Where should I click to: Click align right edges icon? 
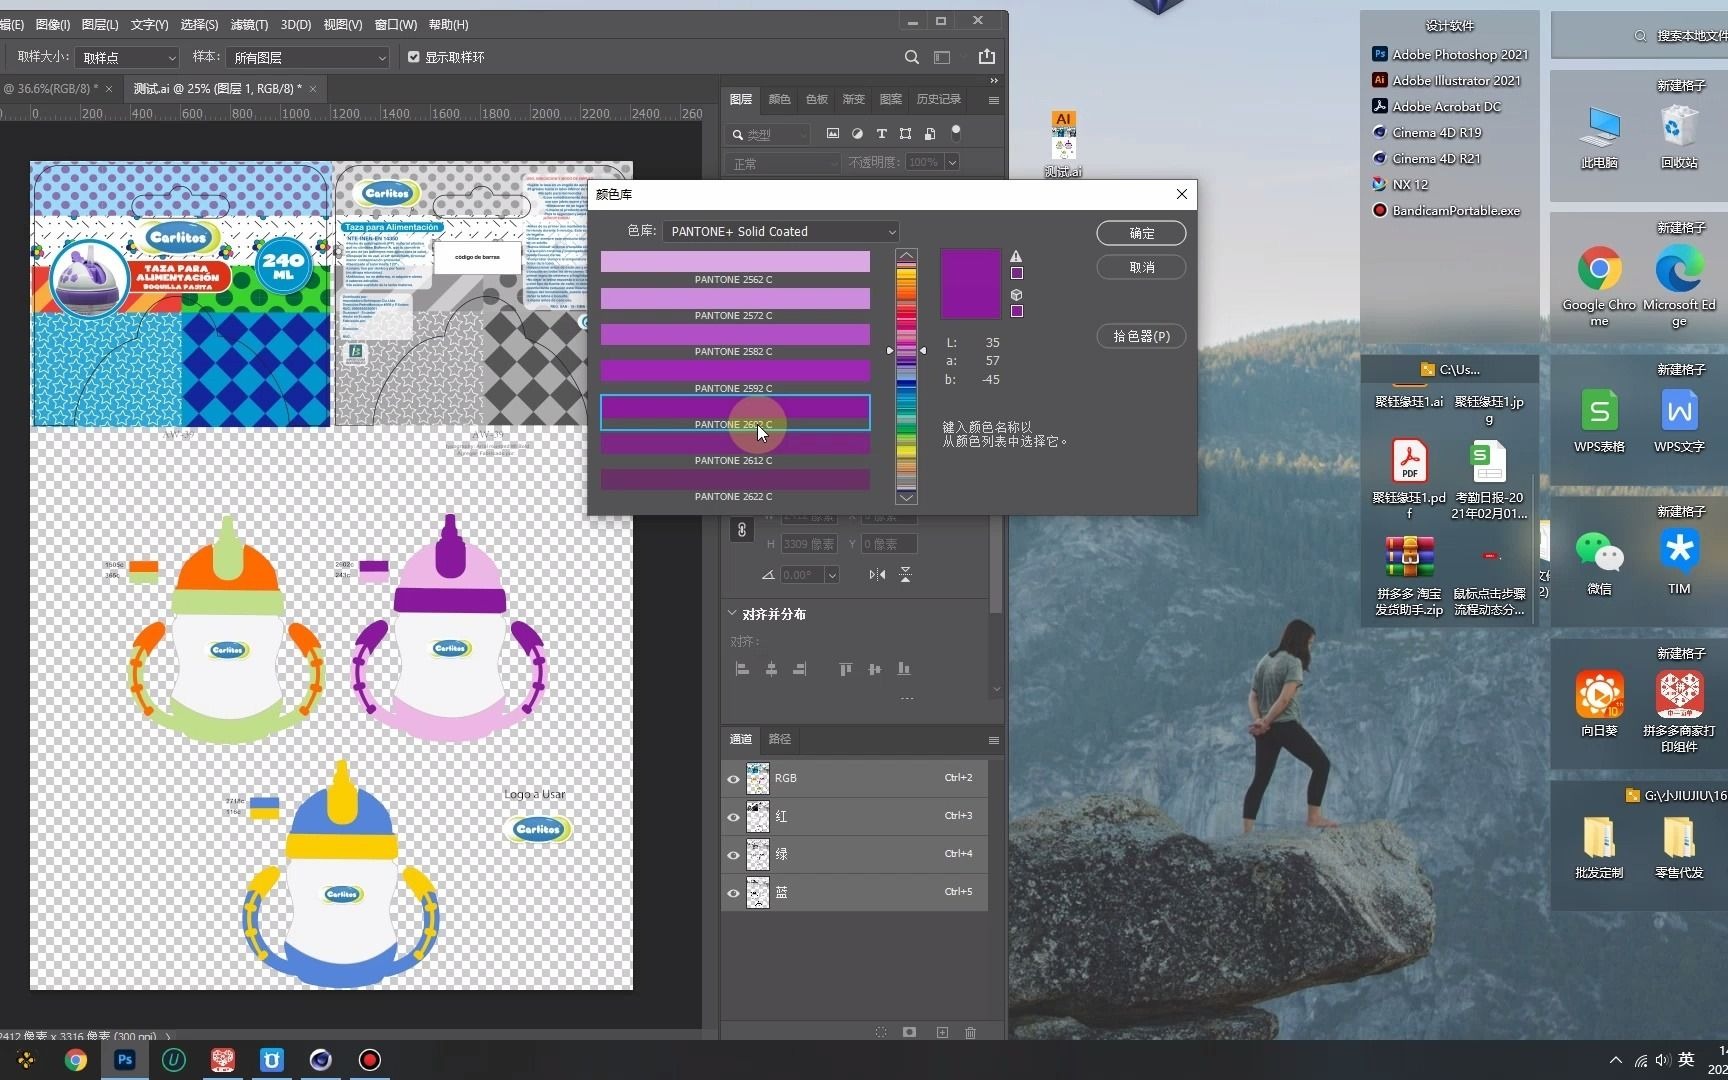point(799,669)
